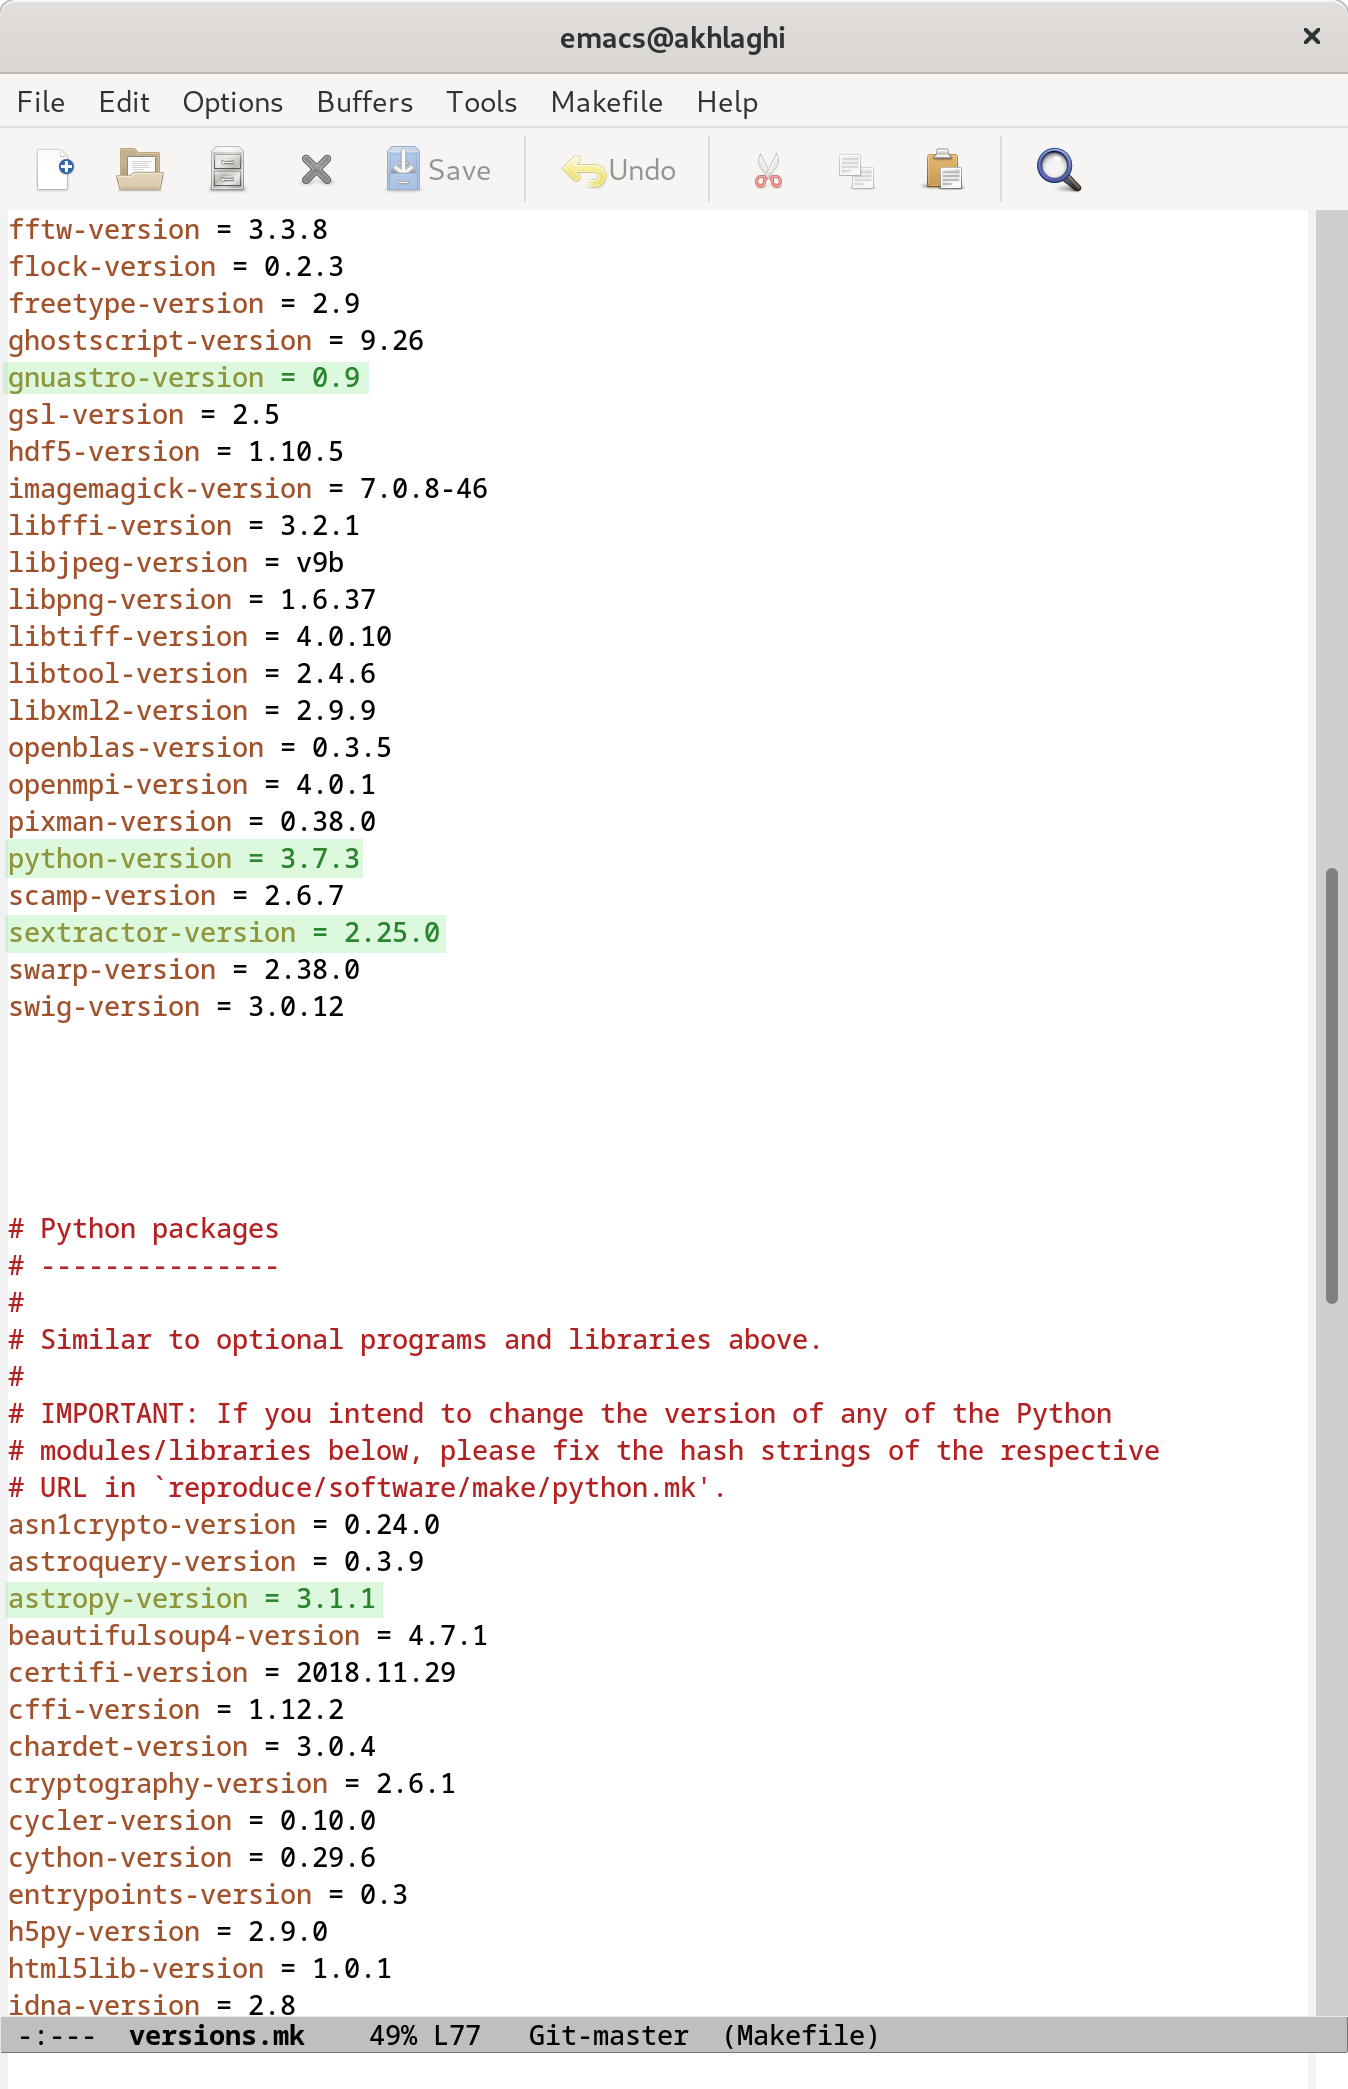Undo the last change
The width and height of the screenshot is (1348, 2089).
[x=619, y=170]
